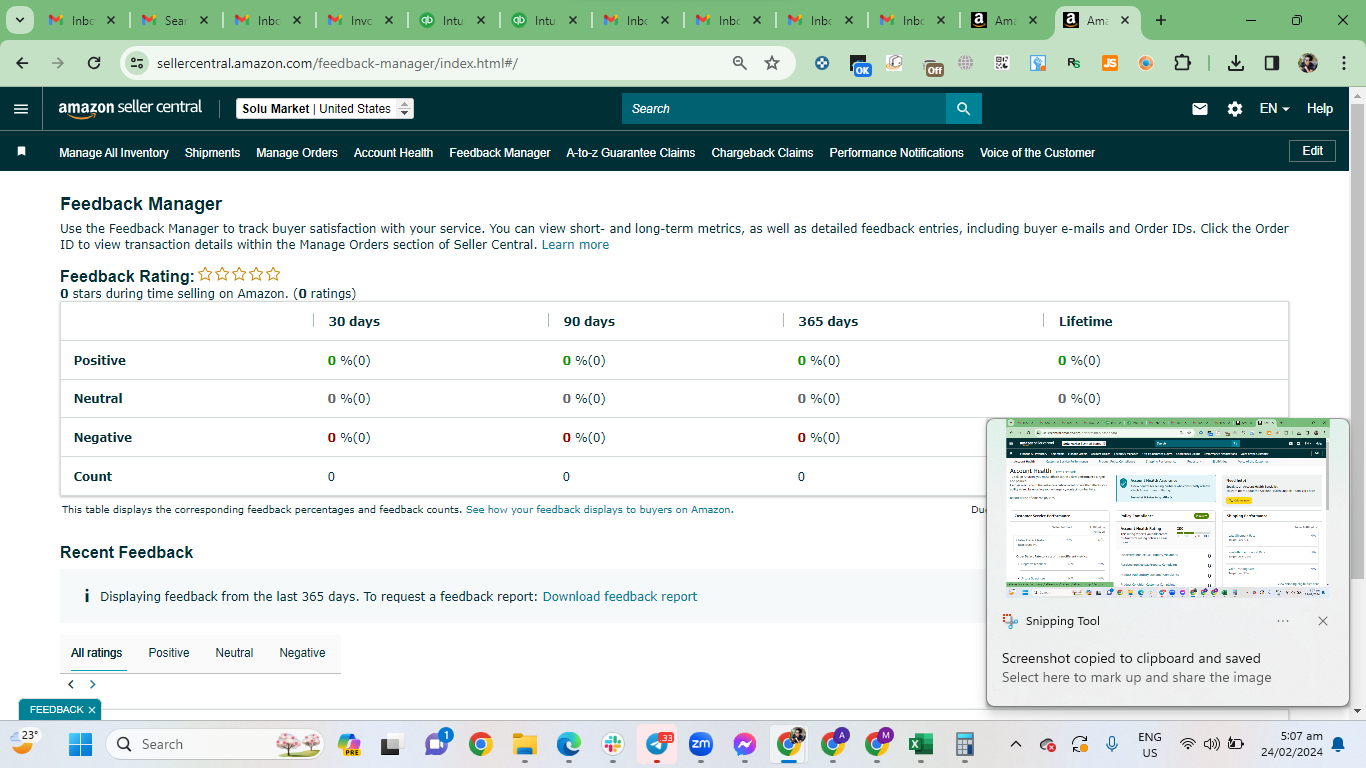Click Download feedback report link
1366x768 pixels.
click(x=620, y=597)
